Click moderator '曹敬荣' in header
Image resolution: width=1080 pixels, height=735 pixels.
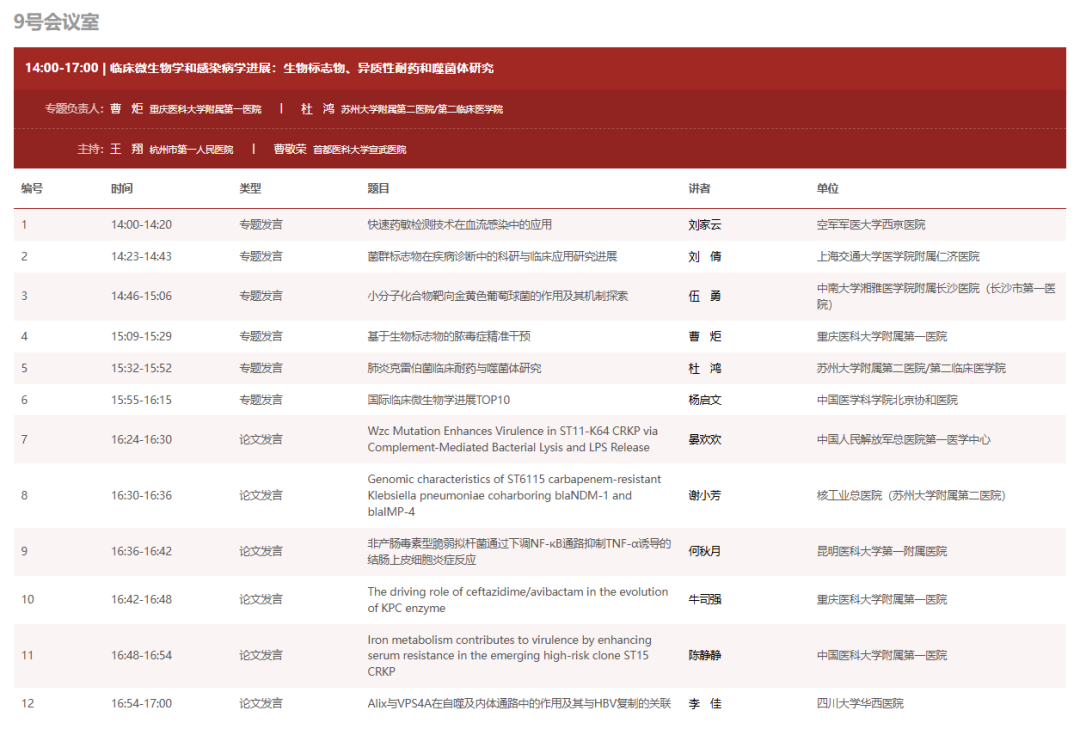point(290,149)
